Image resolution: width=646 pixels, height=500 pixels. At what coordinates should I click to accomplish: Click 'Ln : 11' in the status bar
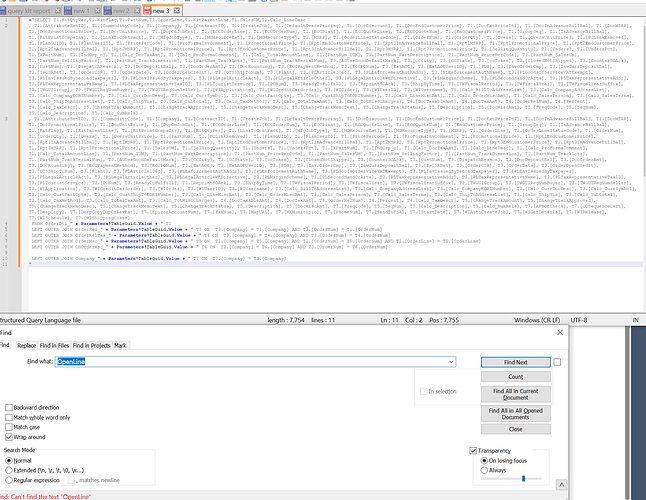[389, 320]
